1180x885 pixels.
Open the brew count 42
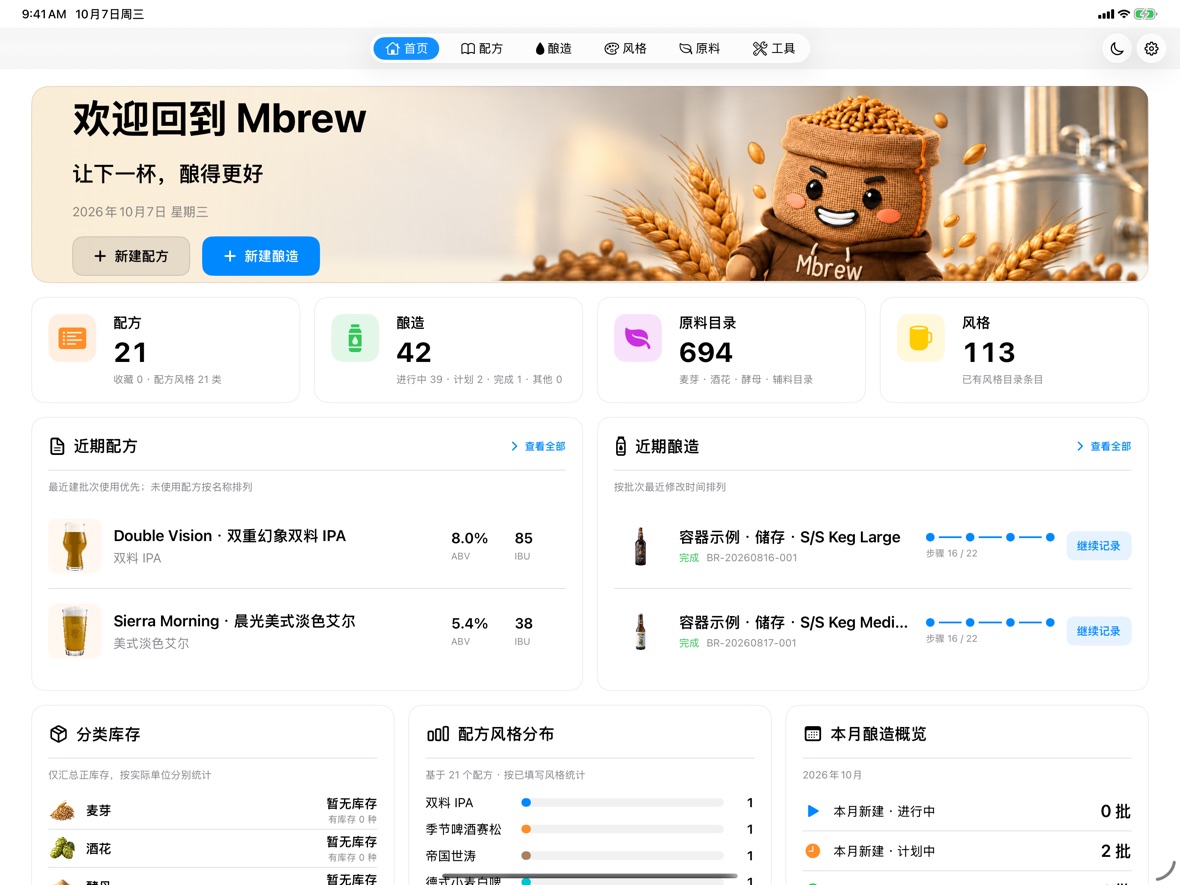pyautogui.click(x=414, y=352)
